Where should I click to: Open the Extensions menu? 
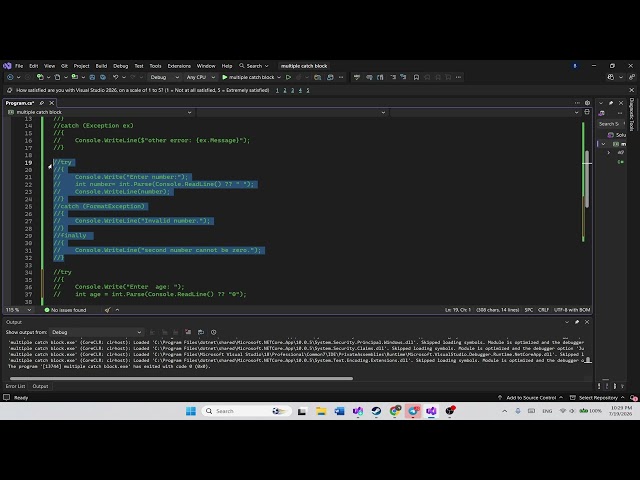[x=179, y=66]
